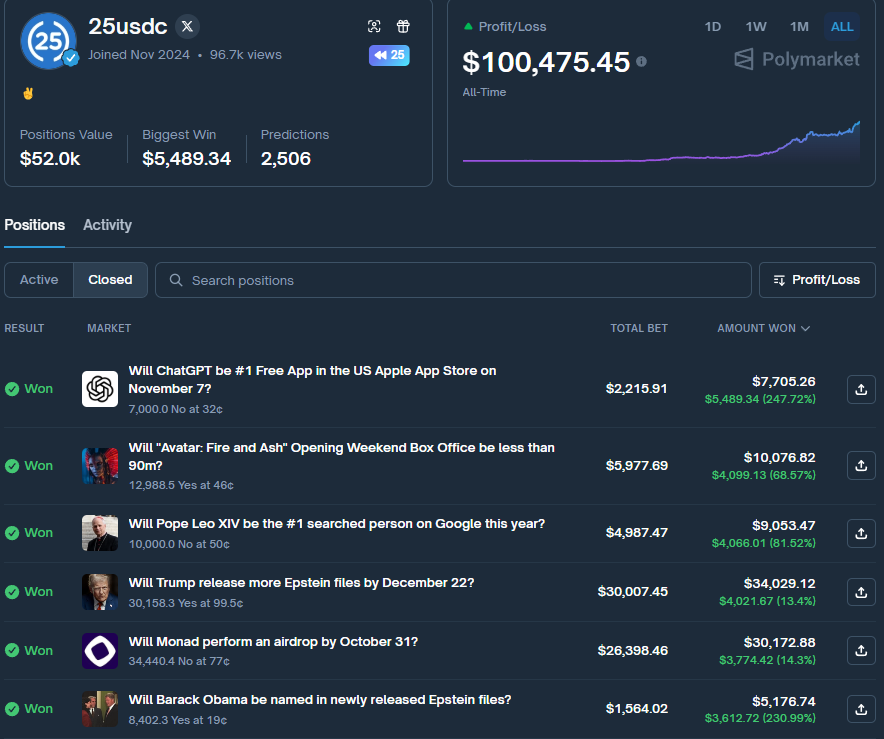Image resolution: width=884 pixels, height=739 pixels.
Task: Click the $100,475.45 profit amount
Action: pyautogui.click(x=546, y=62)
